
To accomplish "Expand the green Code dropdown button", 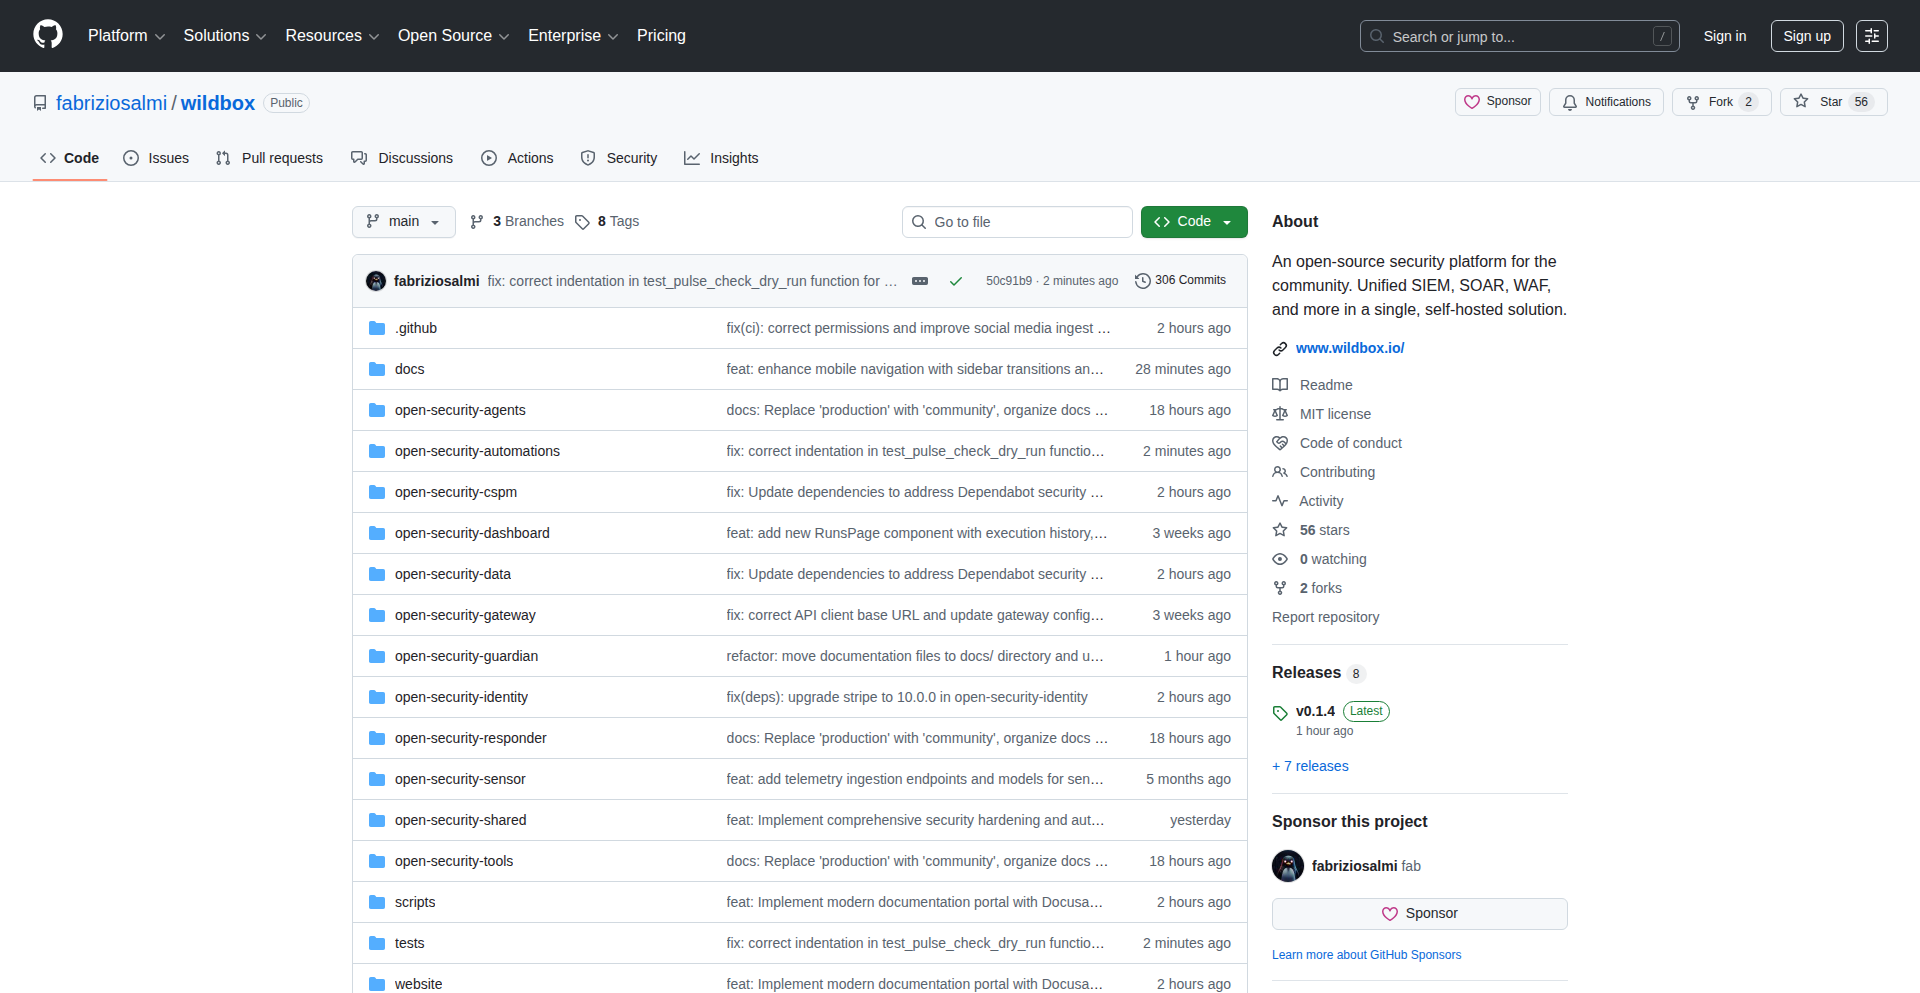I will [x=1194, y=222].
